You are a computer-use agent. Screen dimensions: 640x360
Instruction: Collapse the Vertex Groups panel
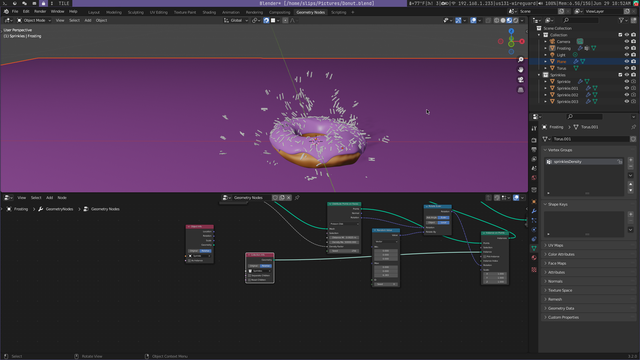click(x=545, y=150)
